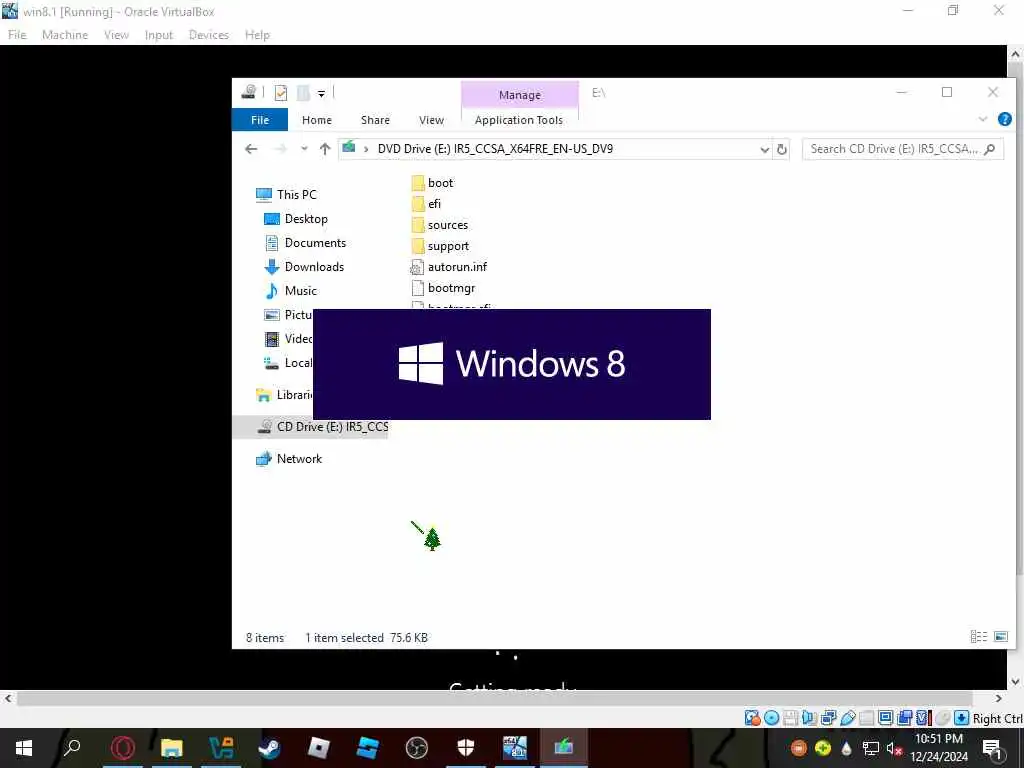
Task: Open Windows Security shield from taskbar
Action: pyautogui.click(x=466, y=748)
